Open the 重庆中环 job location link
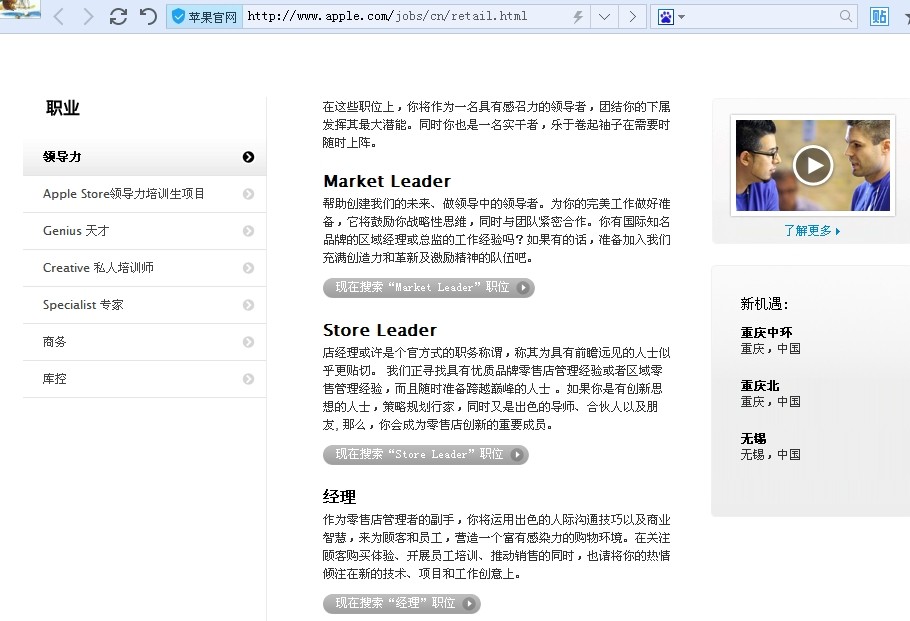 (x=766, y=333)
